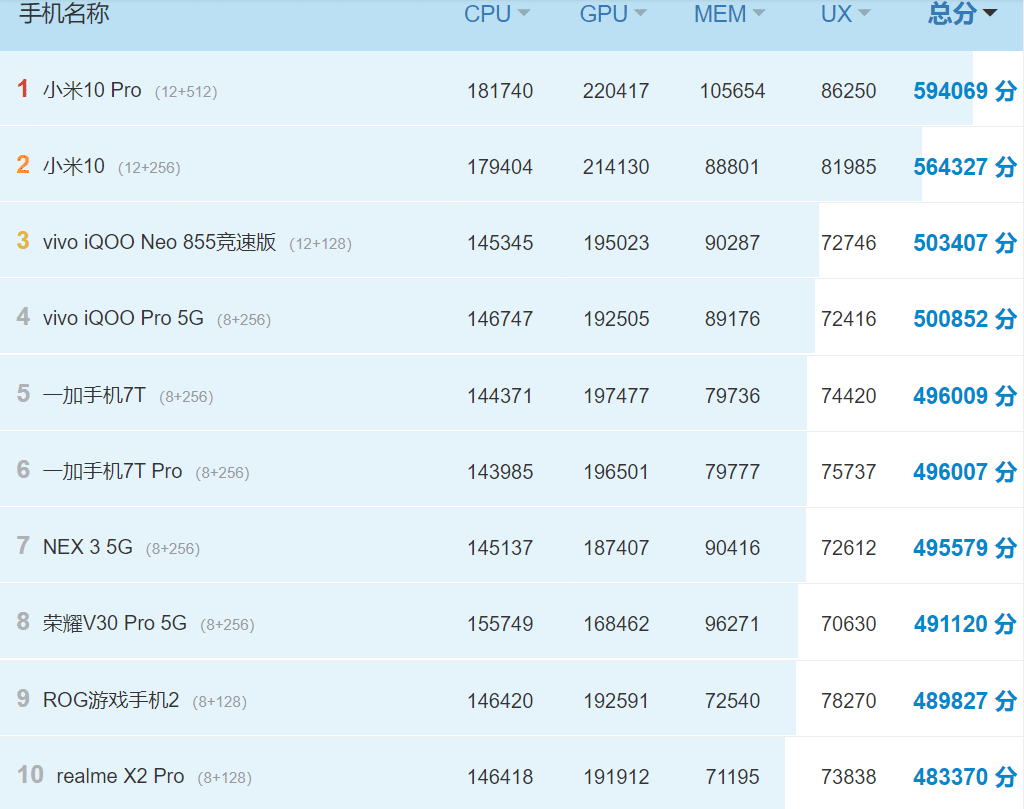1024x809 pixels.
Task: Open the 小米10 Pro phone entry
Action: coord(92,89)
